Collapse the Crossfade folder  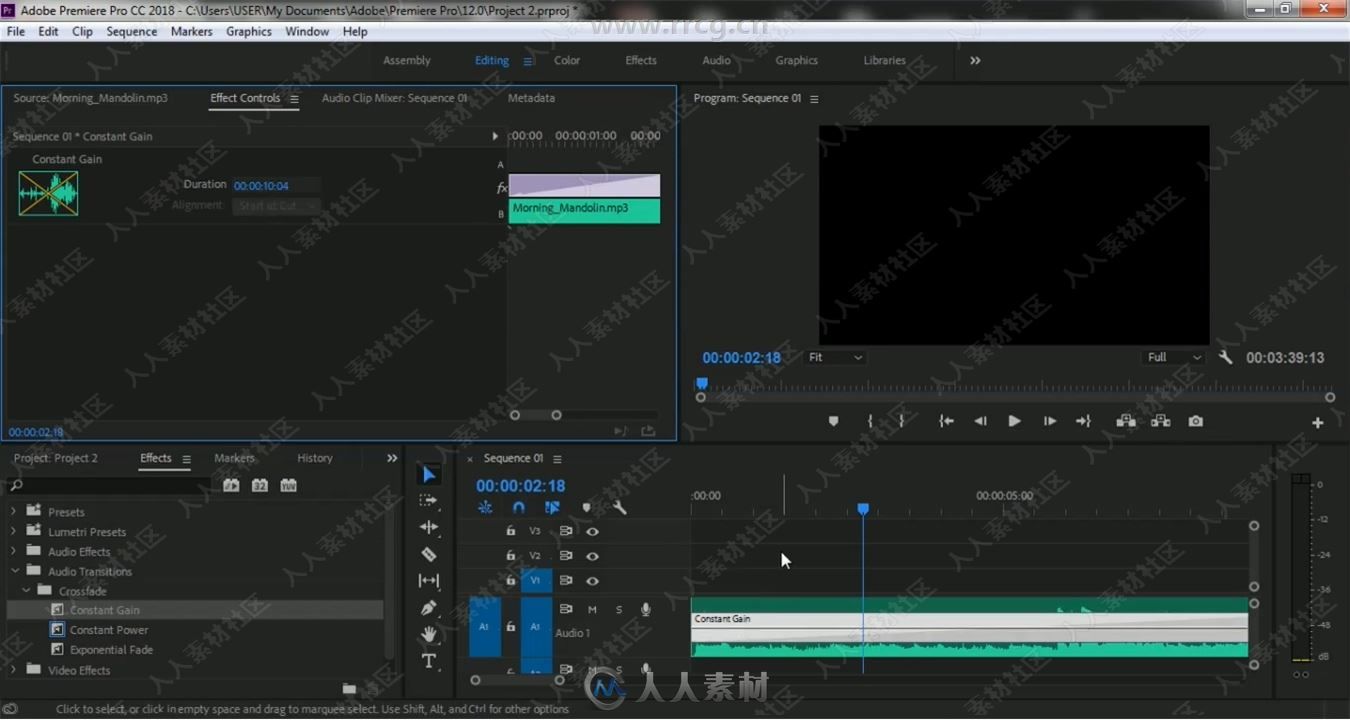(x=26, y=591)
